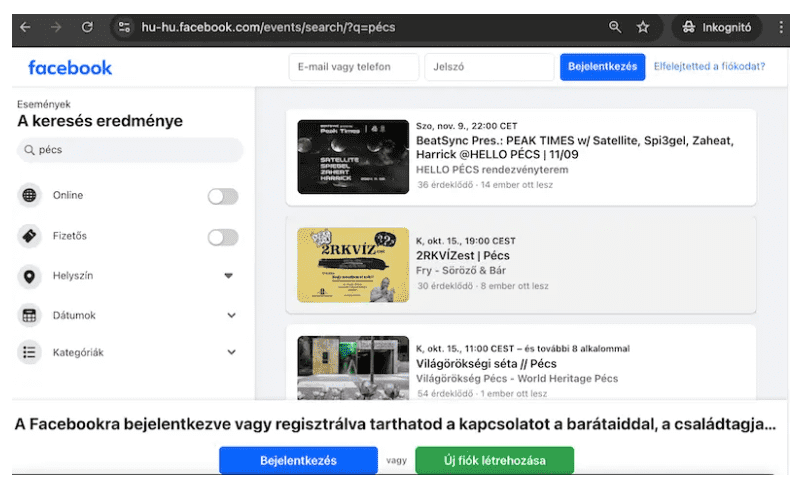
Task: Open Világörökségi séta // Pécs event title
Action: point(486,364)
